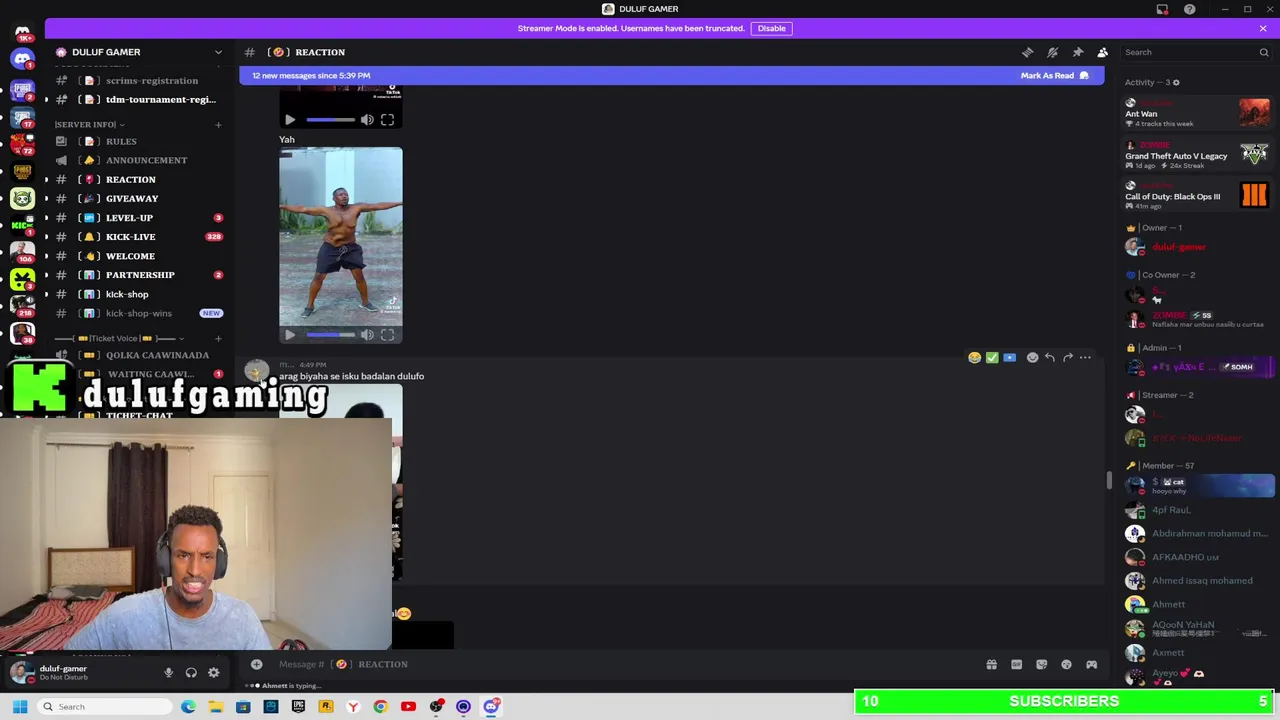
Task: Open Microsoft Edge from taskbar
Action: (188, 707)
